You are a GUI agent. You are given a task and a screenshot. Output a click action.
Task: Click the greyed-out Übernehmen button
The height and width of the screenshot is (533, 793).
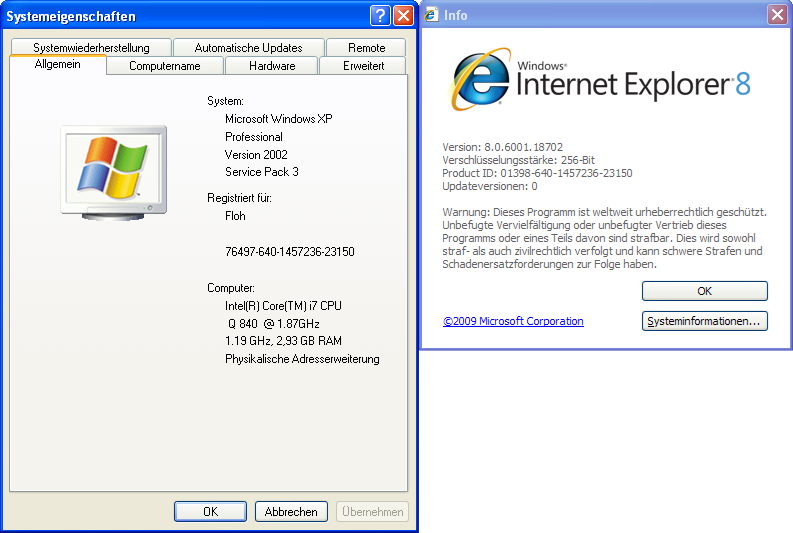click(373, 511)
